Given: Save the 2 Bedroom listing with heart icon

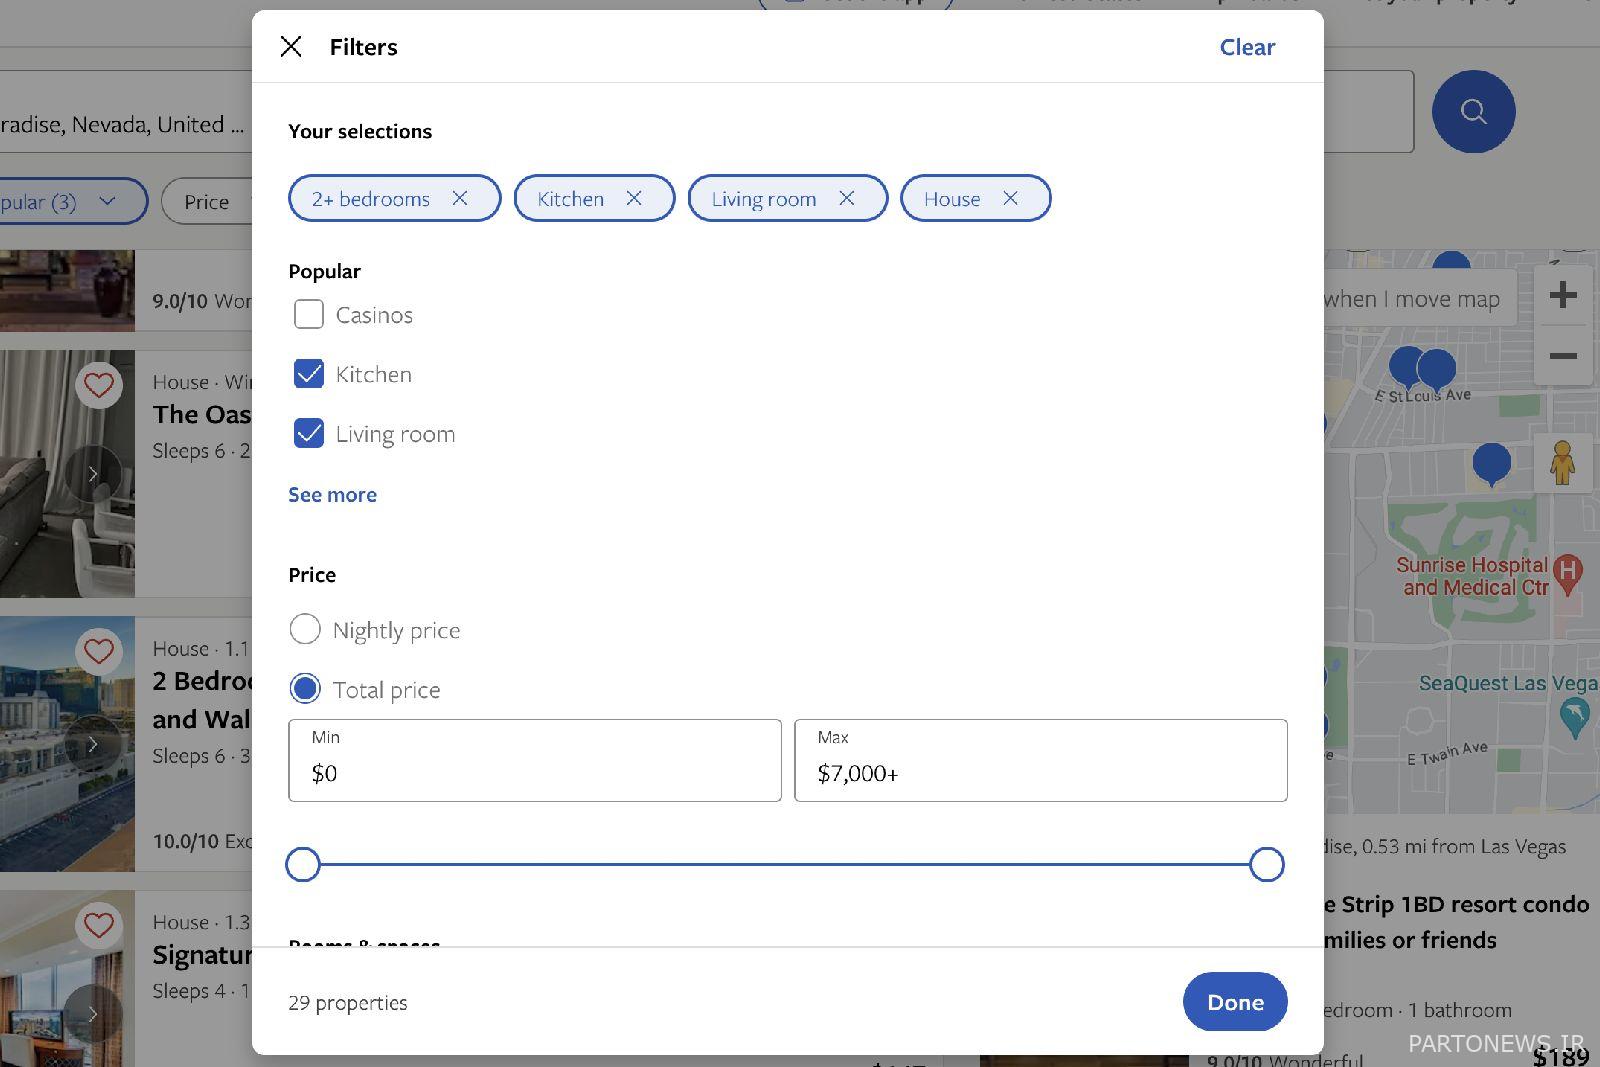Looking at the screenshot, I should pyautogui.click(x=98, y=651).
